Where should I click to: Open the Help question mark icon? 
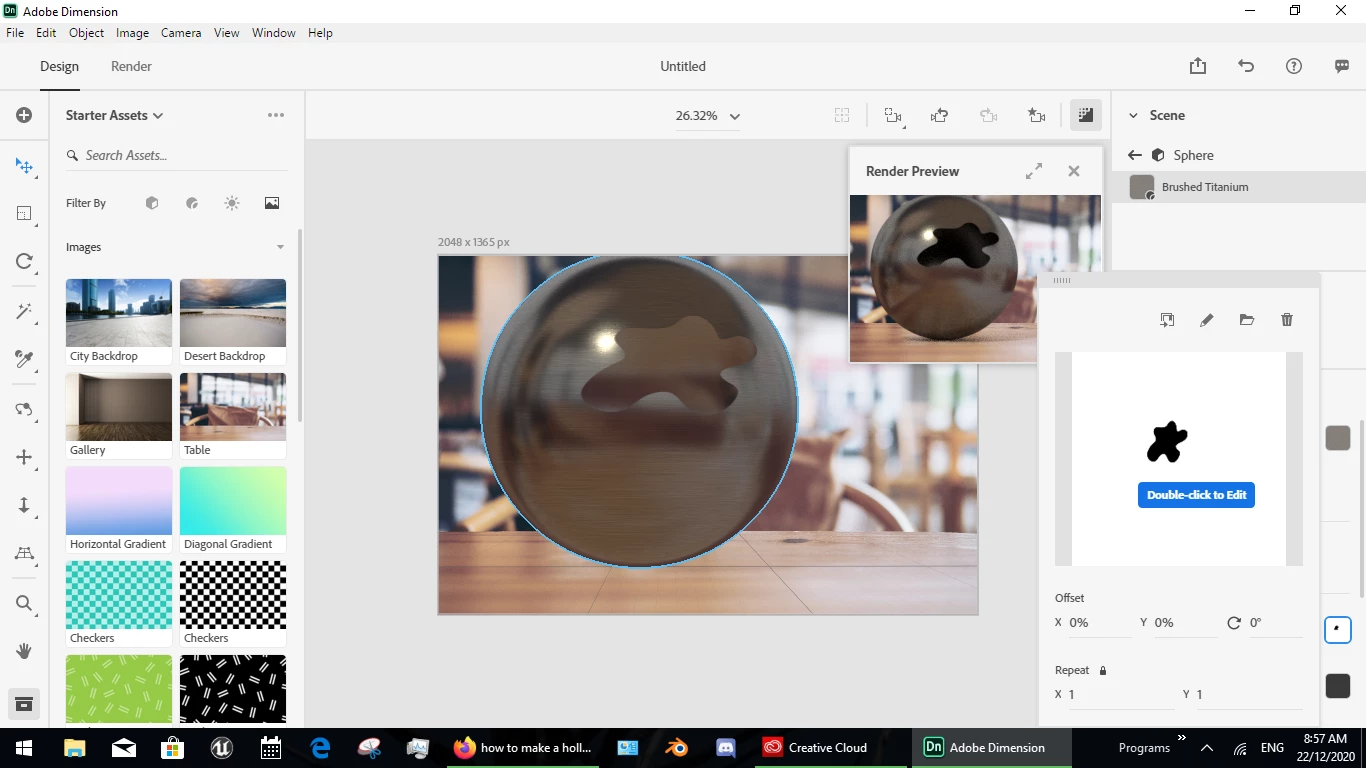point(1294,66)
